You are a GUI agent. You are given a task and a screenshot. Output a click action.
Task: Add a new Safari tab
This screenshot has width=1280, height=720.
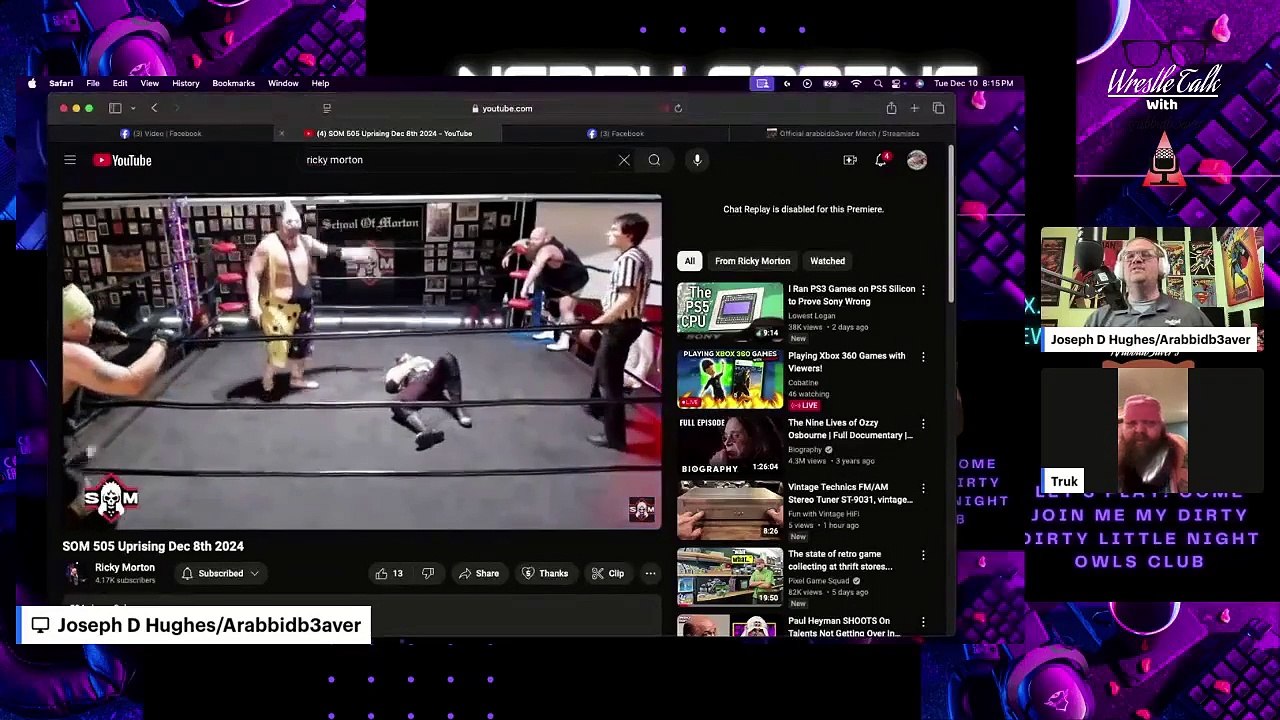click(914, 108)
